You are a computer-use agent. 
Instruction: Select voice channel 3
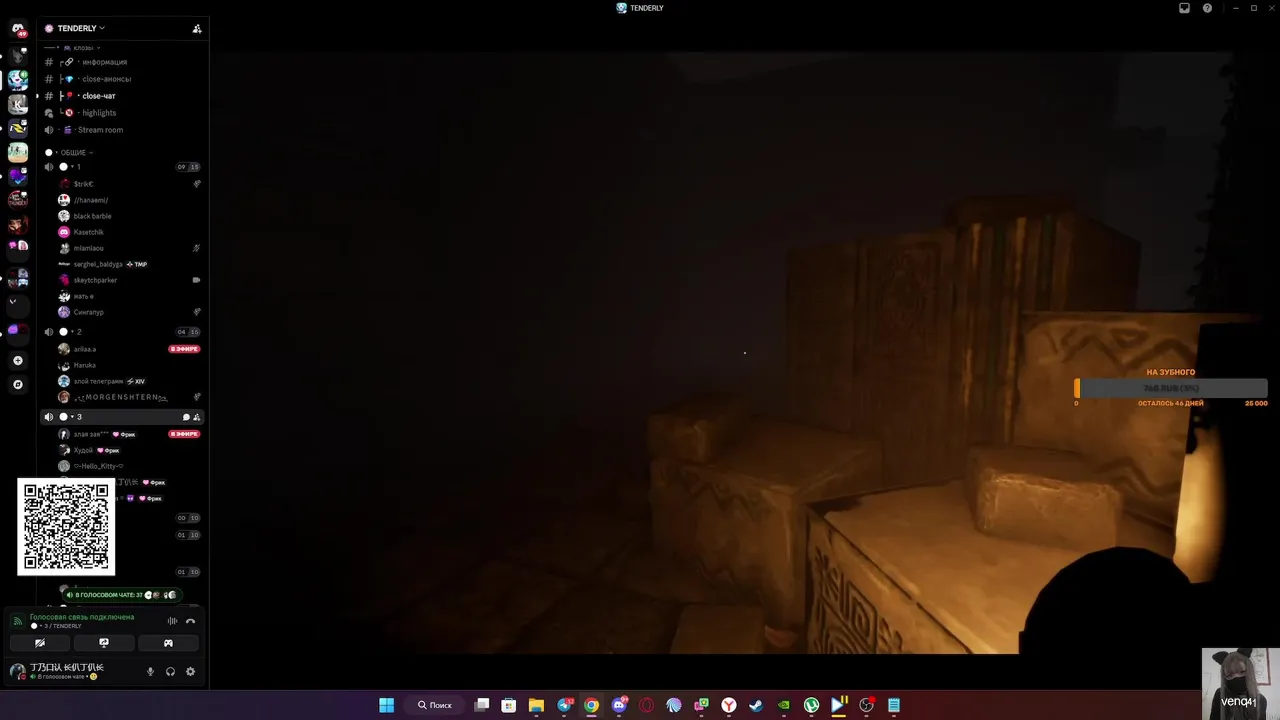[x=122, y=417]
